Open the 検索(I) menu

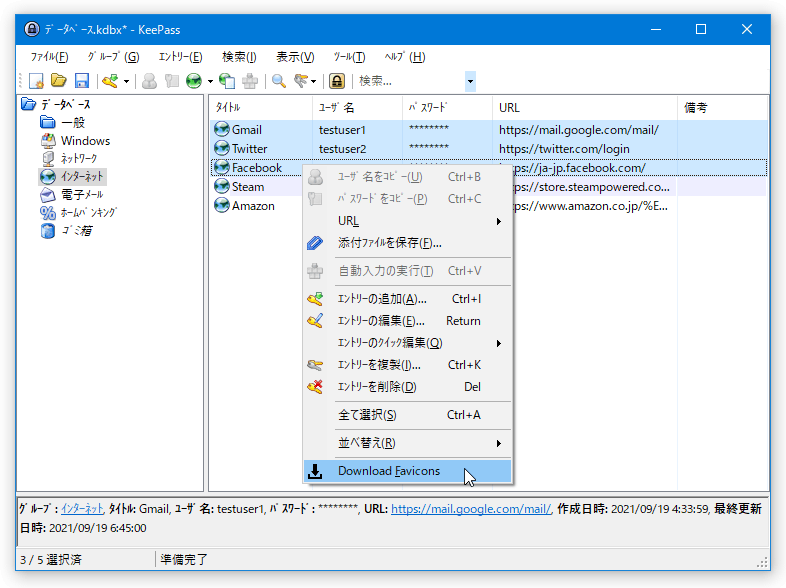click(239, 57)
